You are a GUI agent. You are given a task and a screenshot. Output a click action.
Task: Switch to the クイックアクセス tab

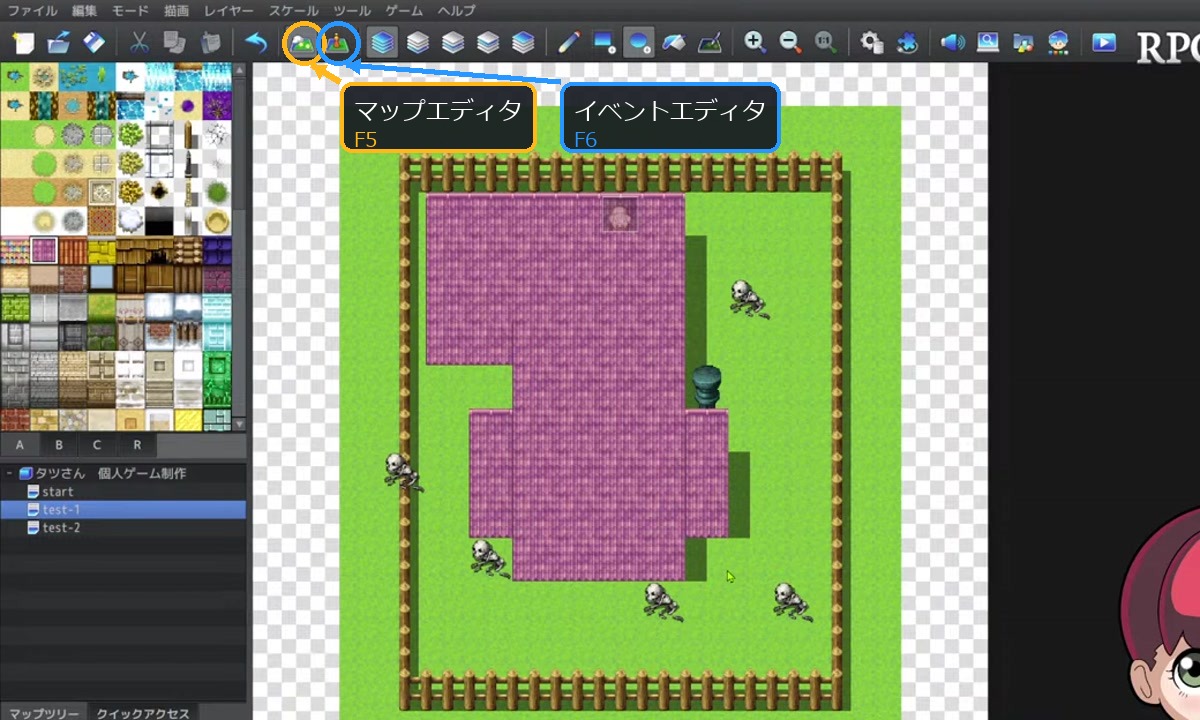143,712
